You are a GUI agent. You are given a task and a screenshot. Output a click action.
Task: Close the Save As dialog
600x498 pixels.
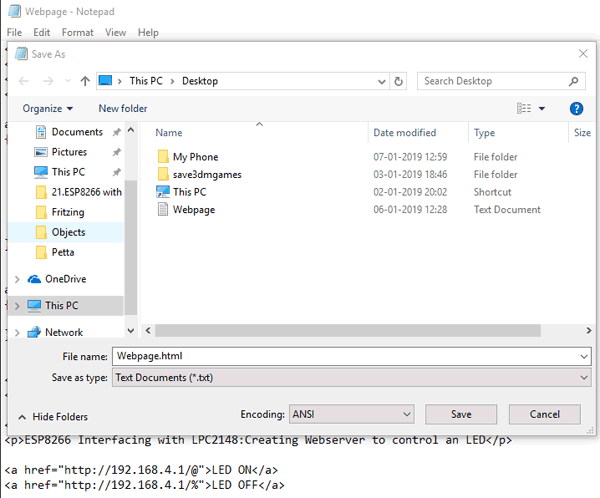point(583,54)
